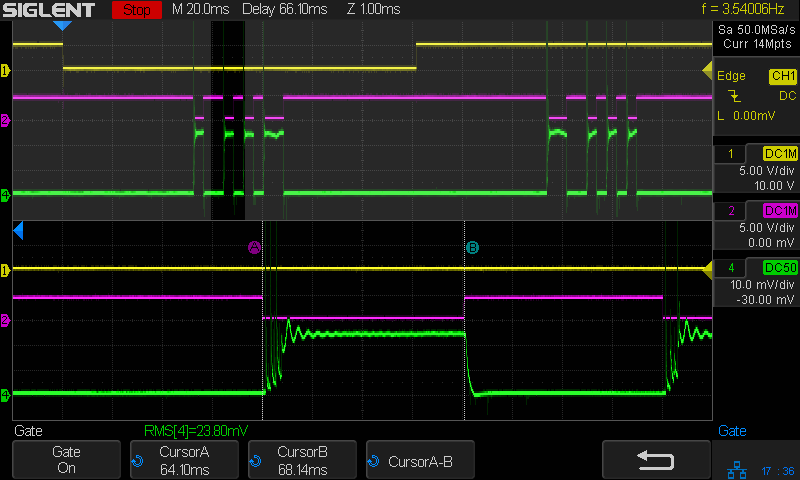Toggle the red Stop run state
Image resolution: width=800 pixels, height=480 pixels.
point(138,10)
